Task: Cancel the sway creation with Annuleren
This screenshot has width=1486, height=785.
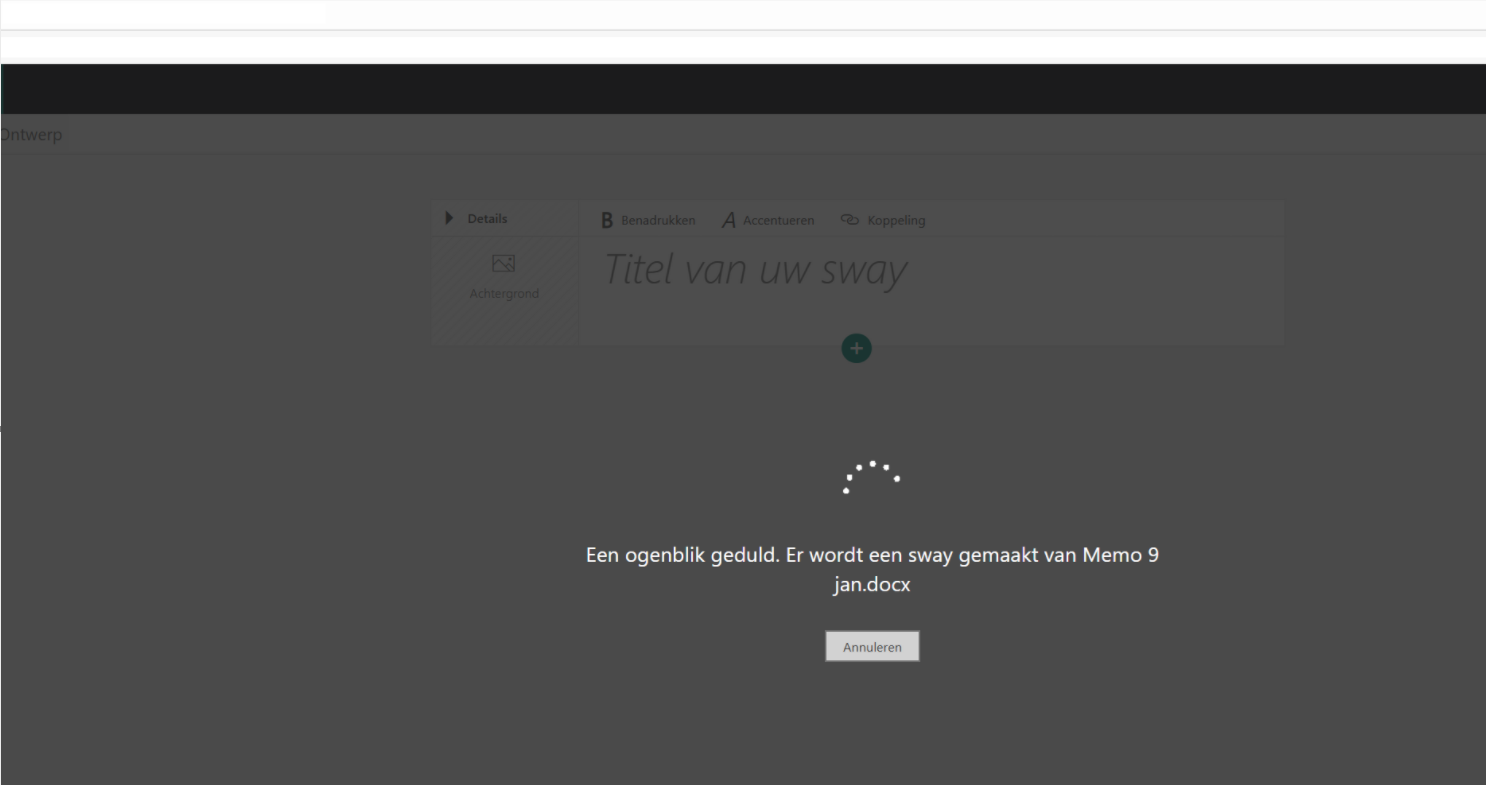Action: pyautogui.click(x=872, y=647)
